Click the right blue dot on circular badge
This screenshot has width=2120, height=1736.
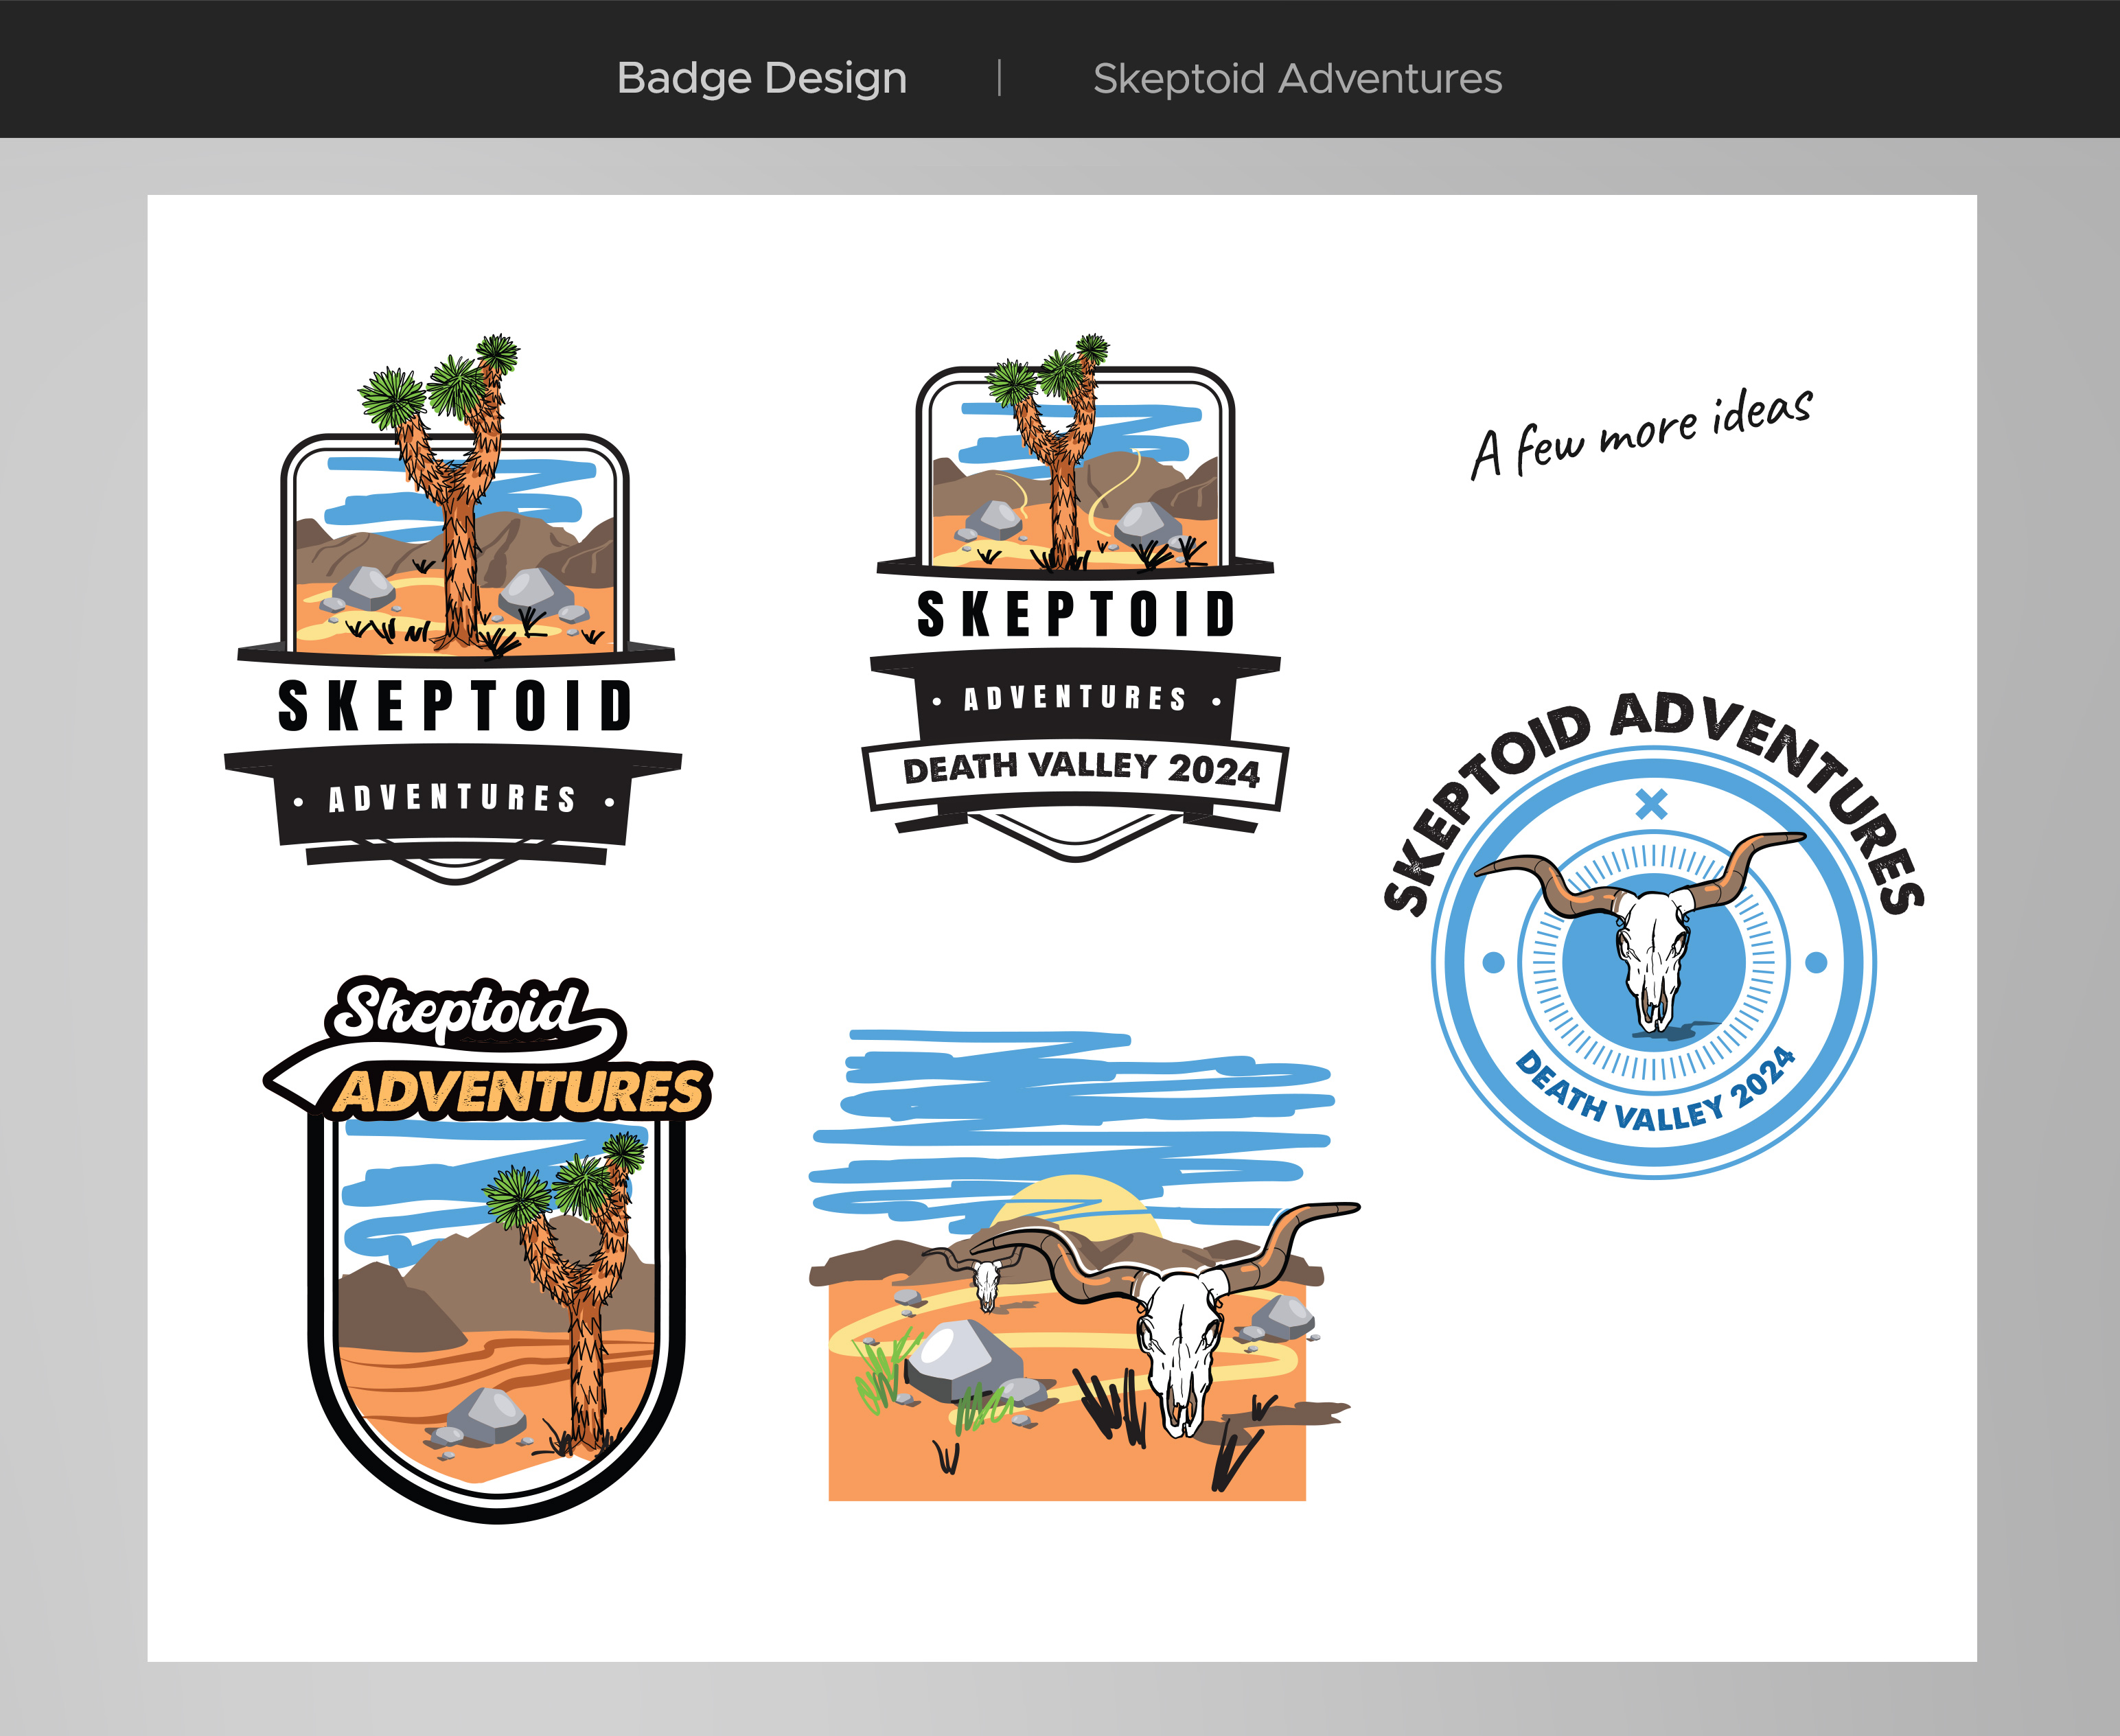[1816, 962]
